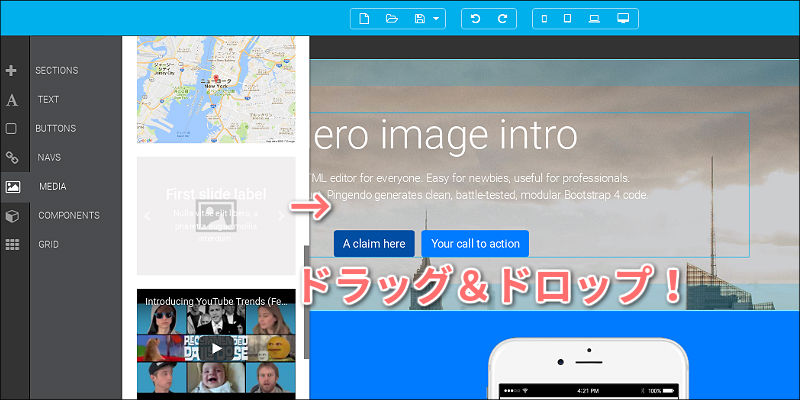Image resolution: width=800 pixels, height=400 pixels.
Task: Click the plus icon for Sections
Action: [x=11, y=71]
